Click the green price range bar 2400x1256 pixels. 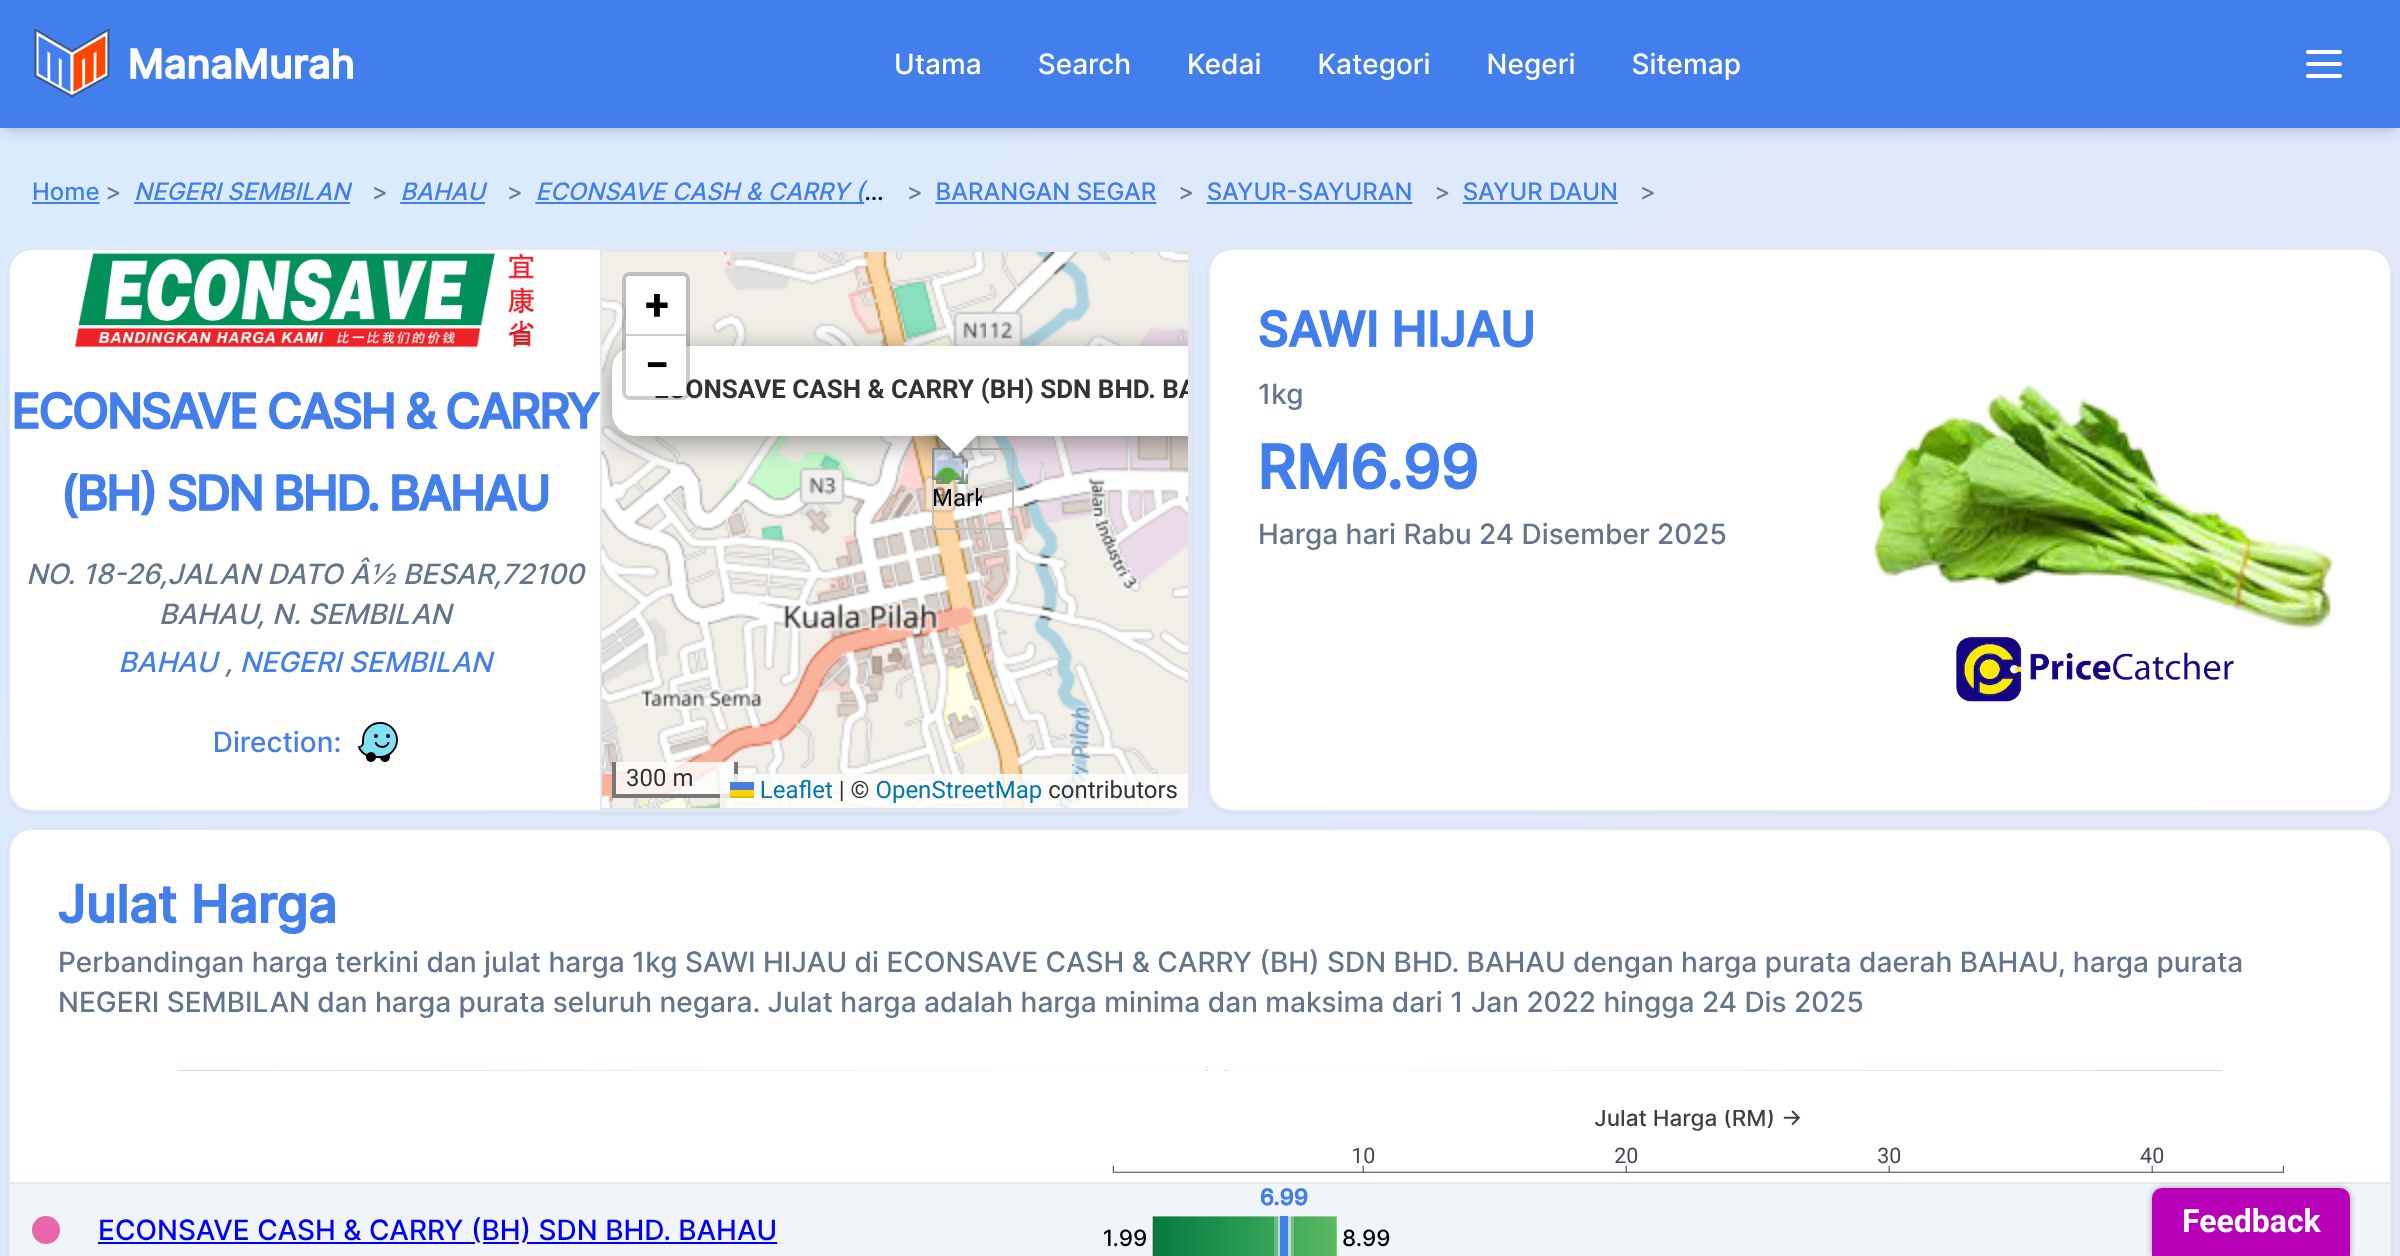pos(1215,1237)
